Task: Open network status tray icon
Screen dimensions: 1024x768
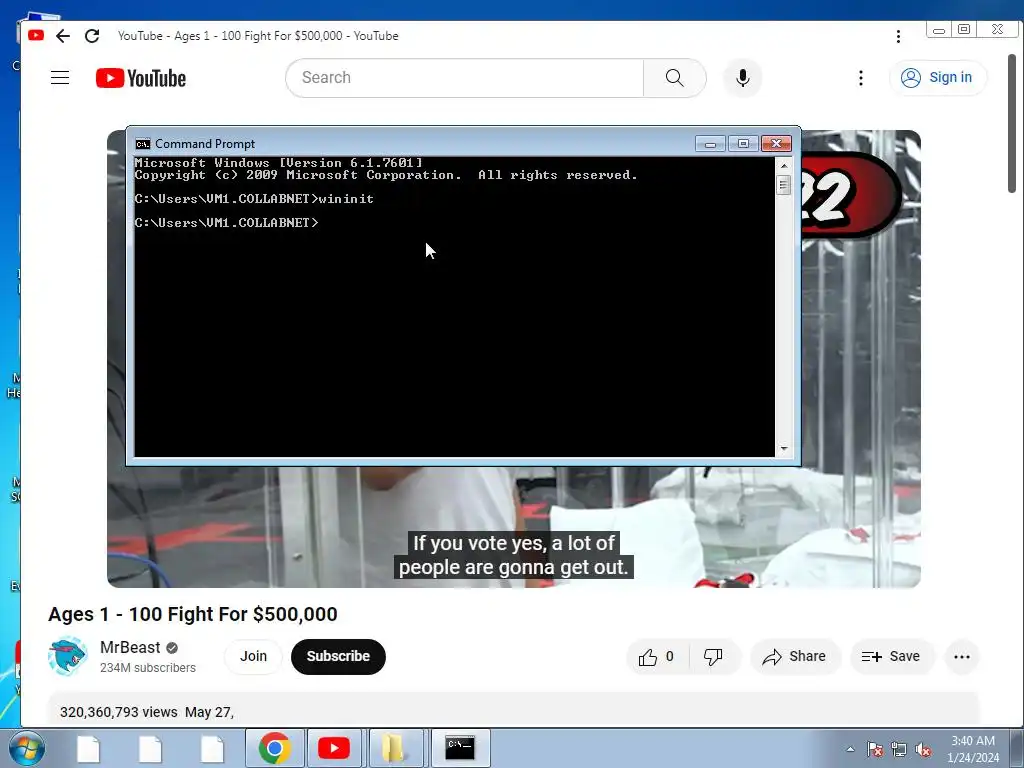Action: 899,750
